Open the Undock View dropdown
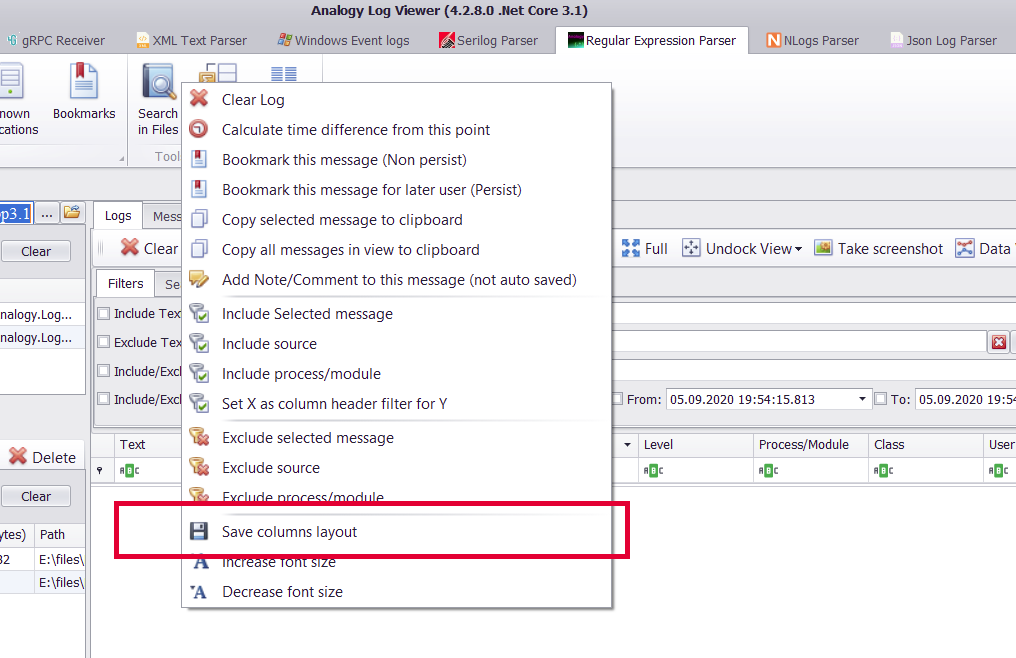The width and height of the screenshot is (1016, 658). coord(742,248)
